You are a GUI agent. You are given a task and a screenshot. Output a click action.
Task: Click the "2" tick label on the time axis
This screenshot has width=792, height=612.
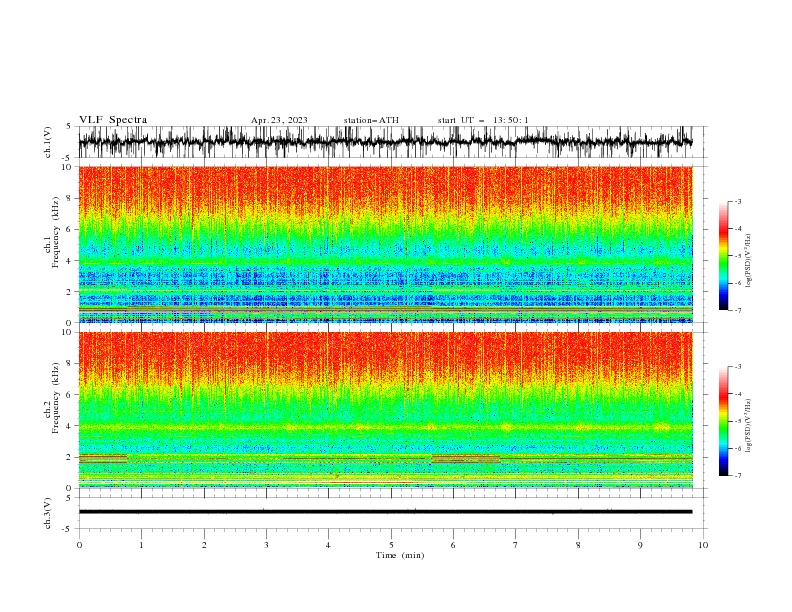204,545
